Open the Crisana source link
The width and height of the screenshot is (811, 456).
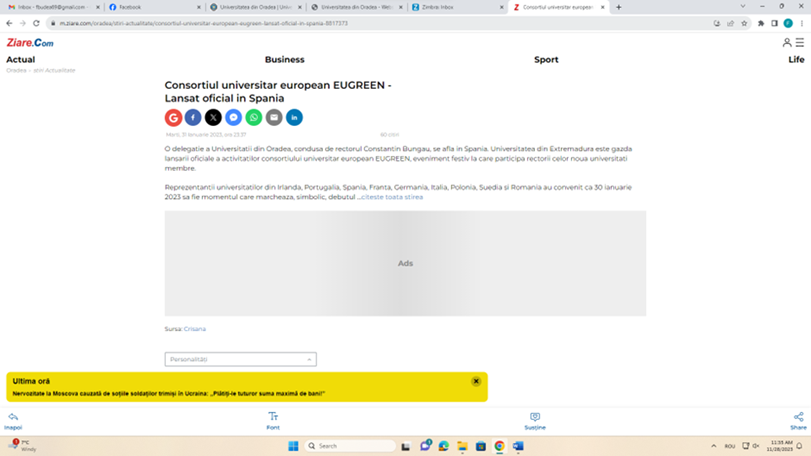pyautogui.click(x=194, y=329)
